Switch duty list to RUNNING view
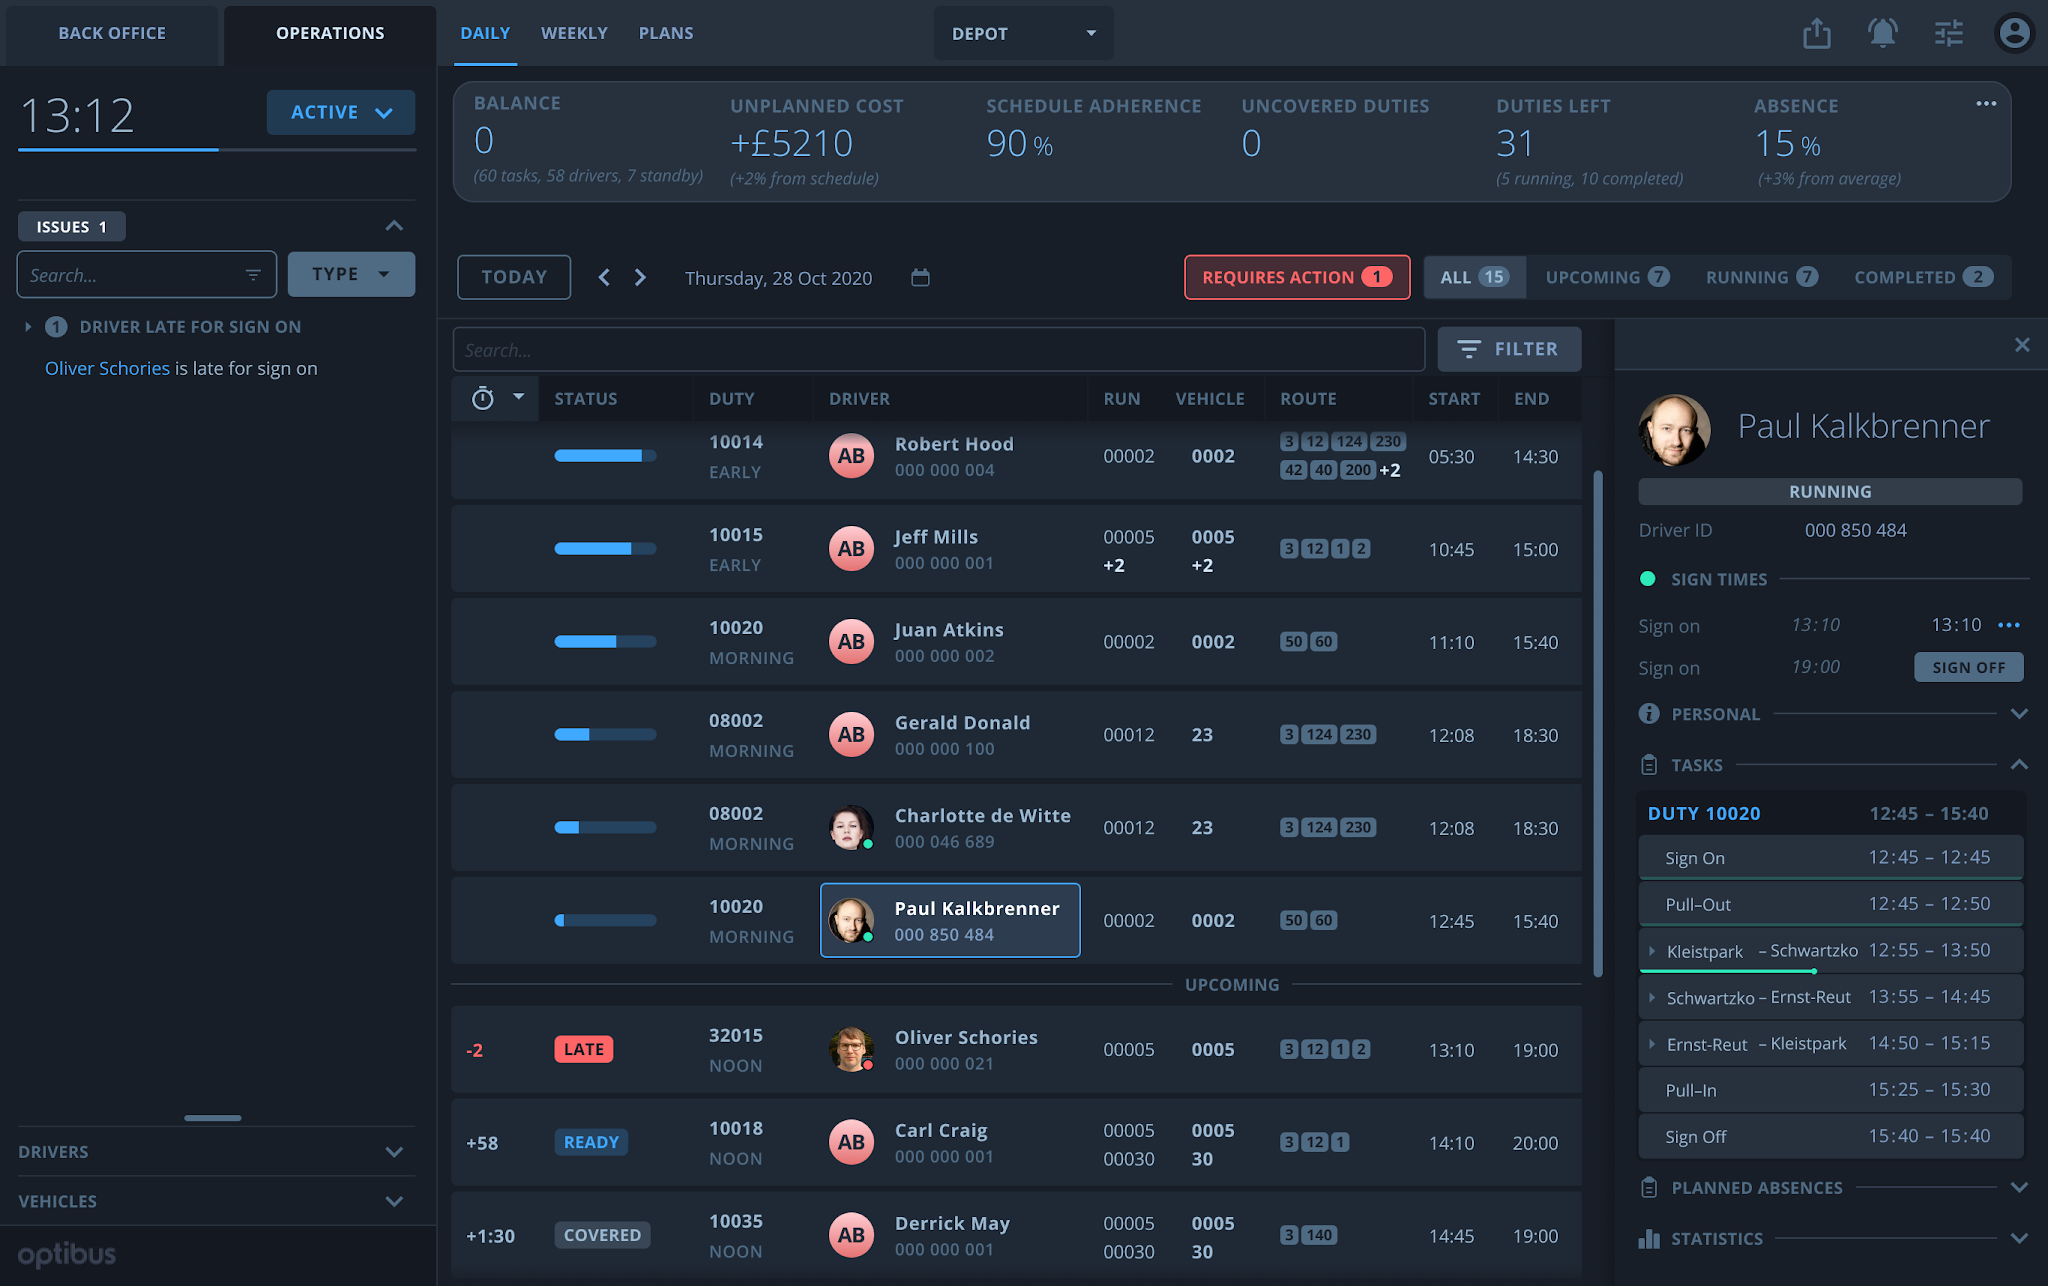The image size is (2048, 1286). (x=1760, y=277)
